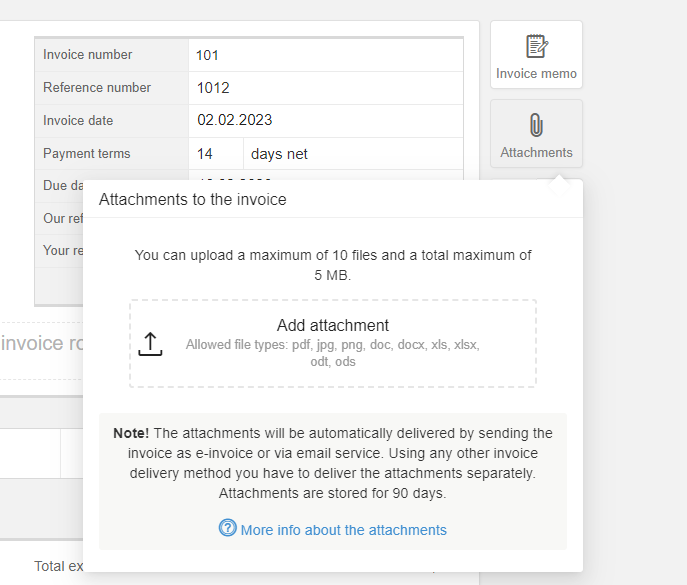
Task: Open the Invoice memo notepad icon
Action: click(537, 46)
